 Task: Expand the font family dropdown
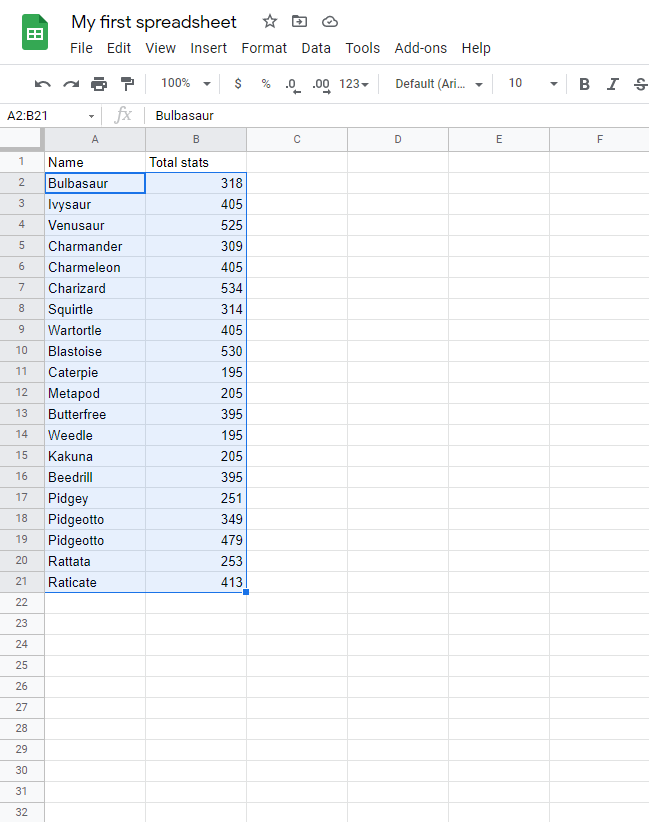point(438,84)
